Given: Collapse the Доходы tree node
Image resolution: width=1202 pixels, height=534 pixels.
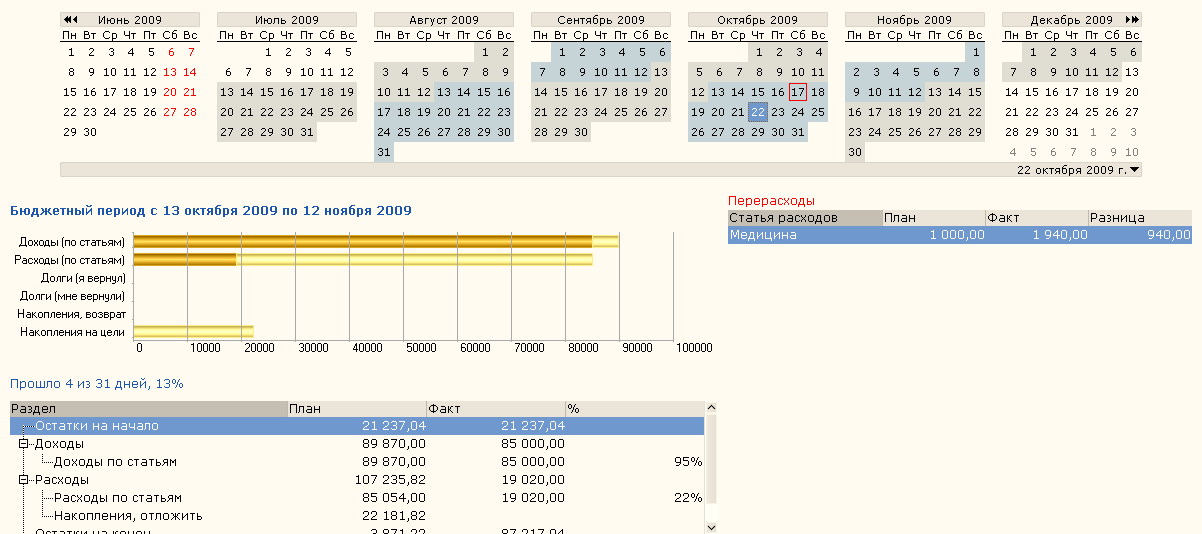Looking at the screenshot, I should 24,444.
